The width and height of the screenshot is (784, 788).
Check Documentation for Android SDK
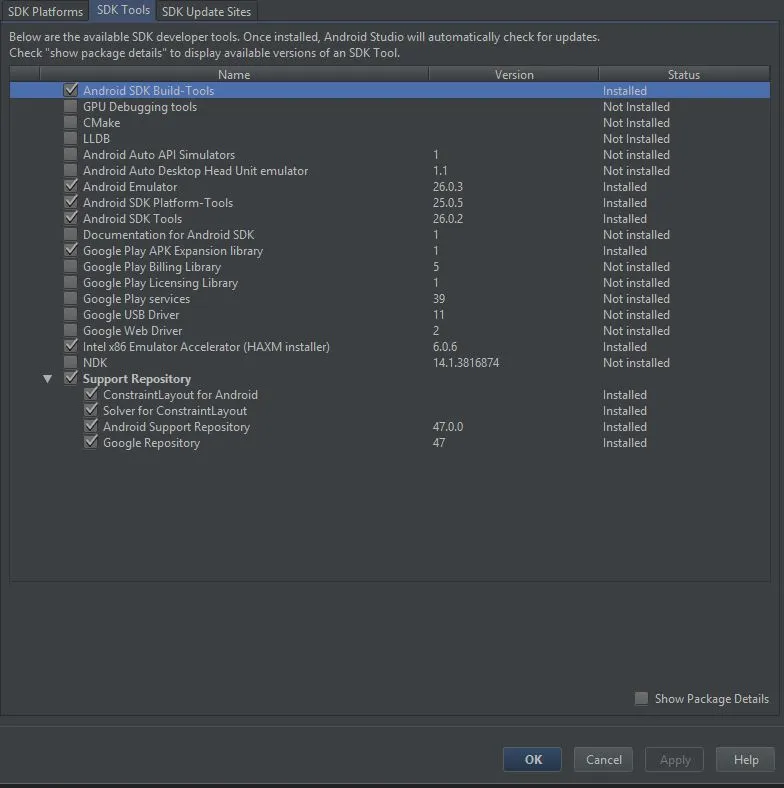[x=71, y=234]
